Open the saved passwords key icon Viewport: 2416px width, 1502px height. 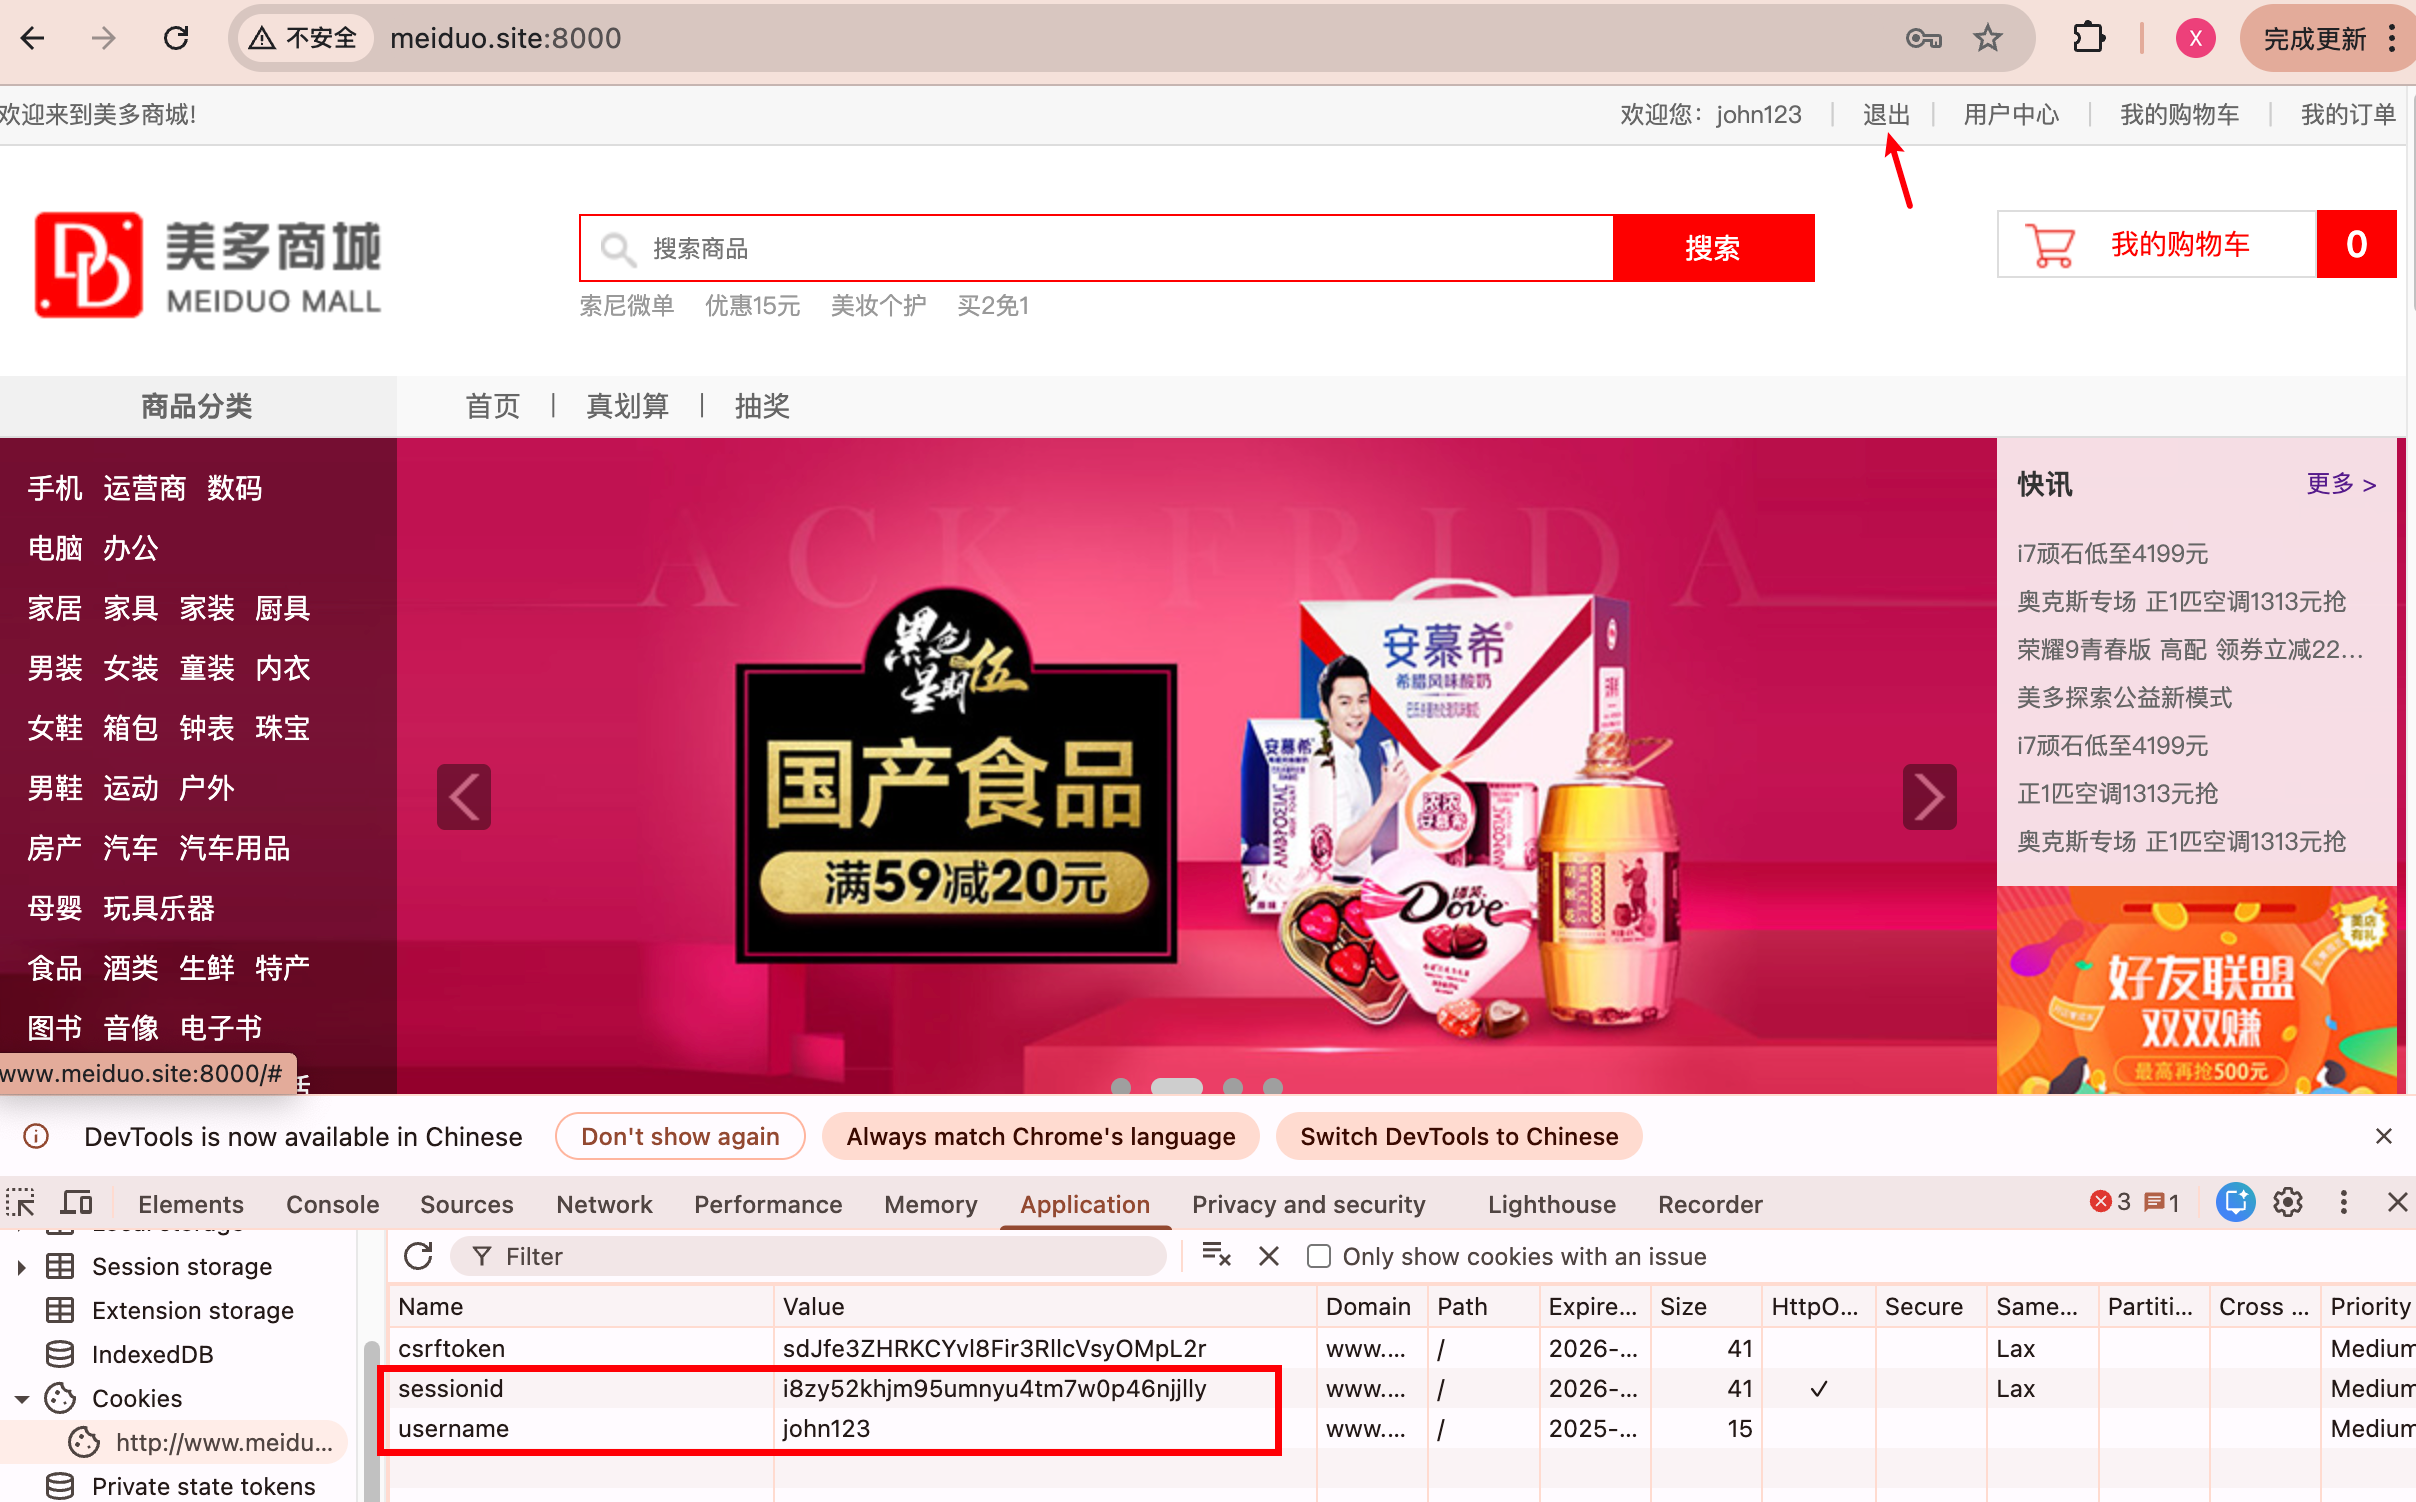click(x=1923, y=38)
